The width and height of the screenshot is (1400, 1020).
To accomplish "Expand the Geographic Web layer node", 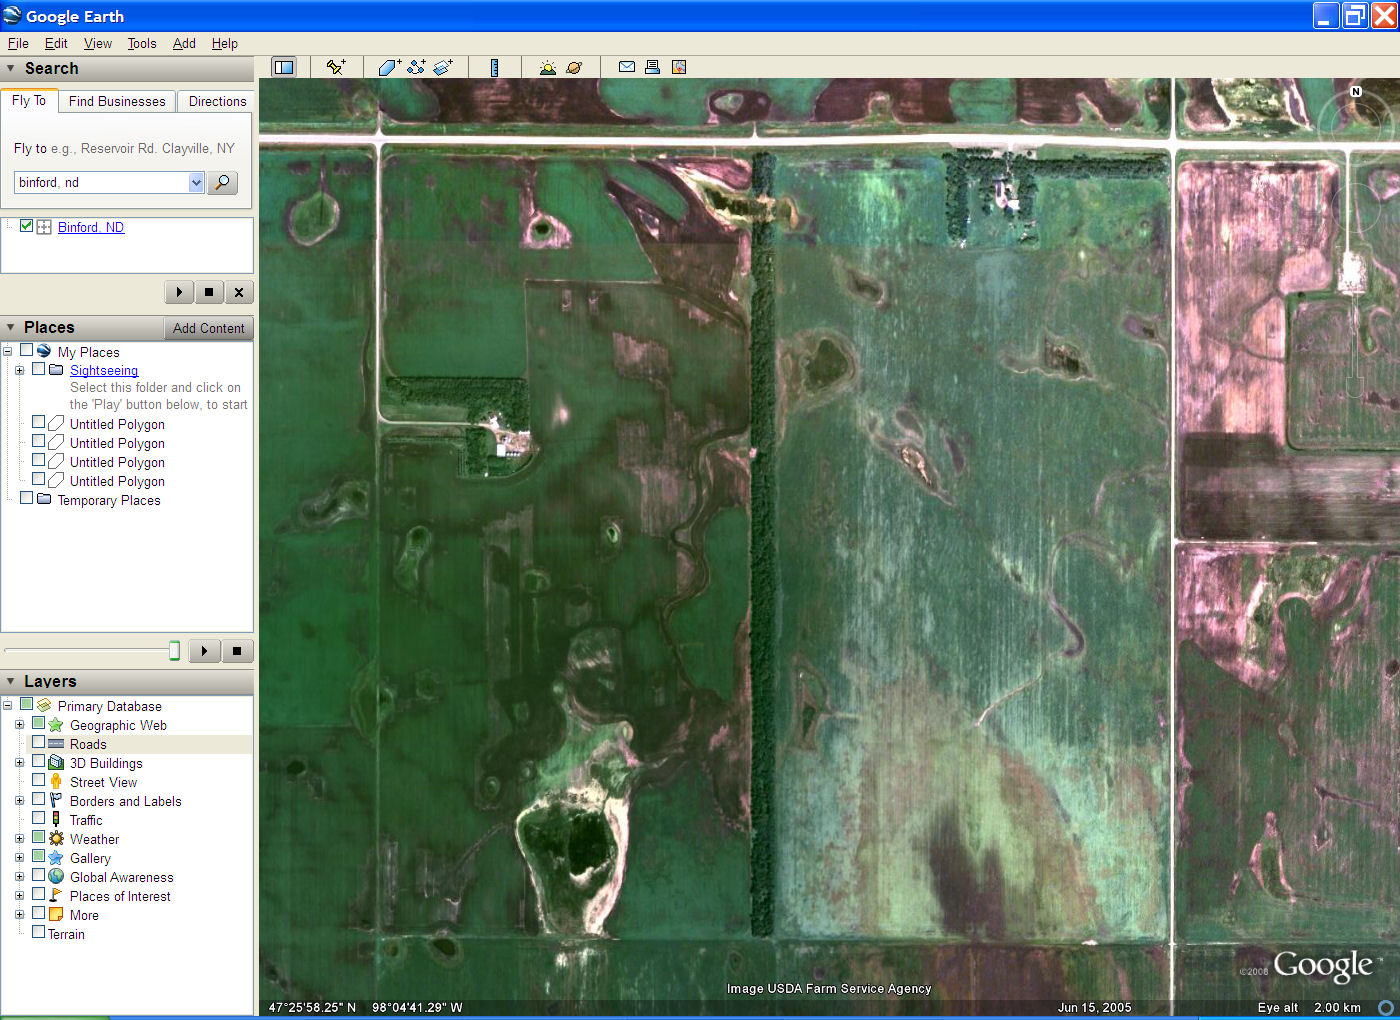I will [x=19, y=725].
